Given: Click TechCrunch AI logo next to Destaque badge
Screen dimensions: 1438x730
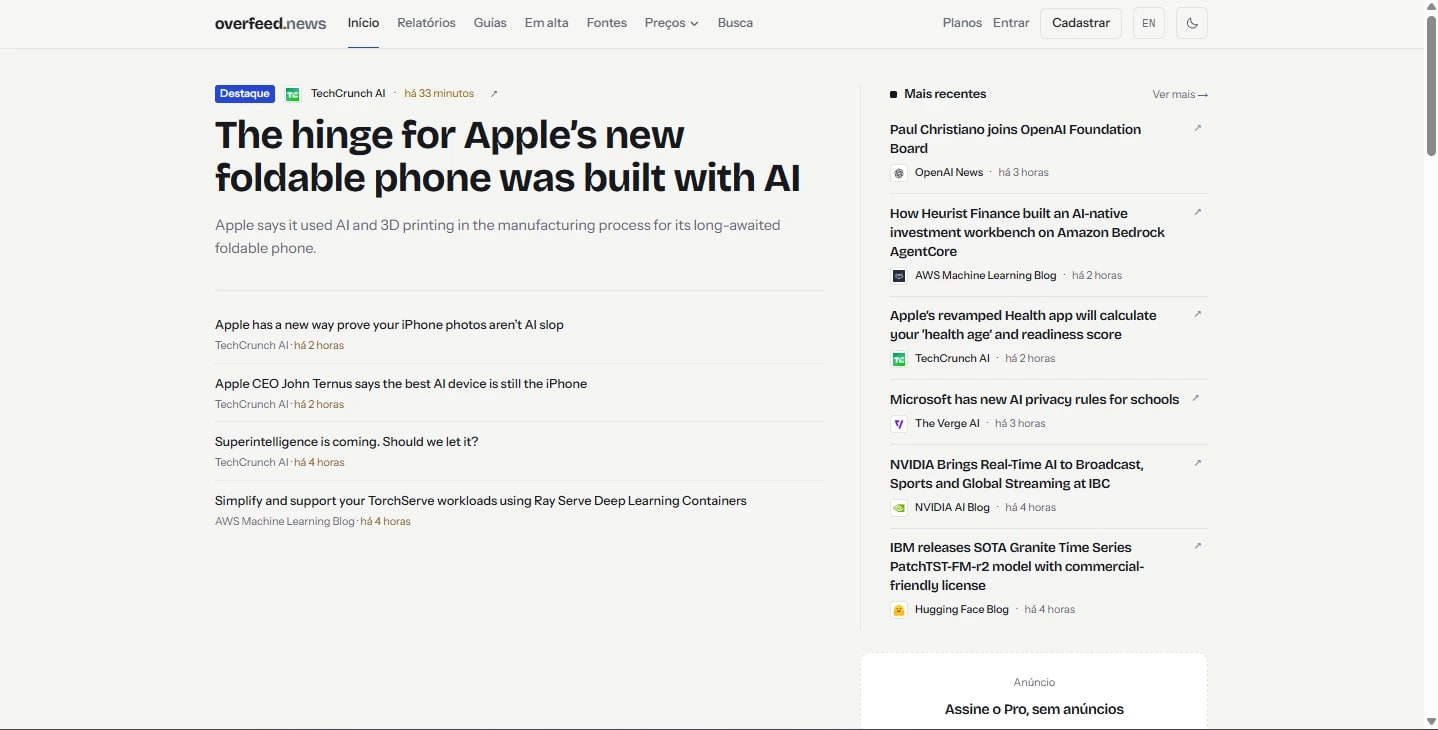Looking at the screenshot, I should click(293, 94).
